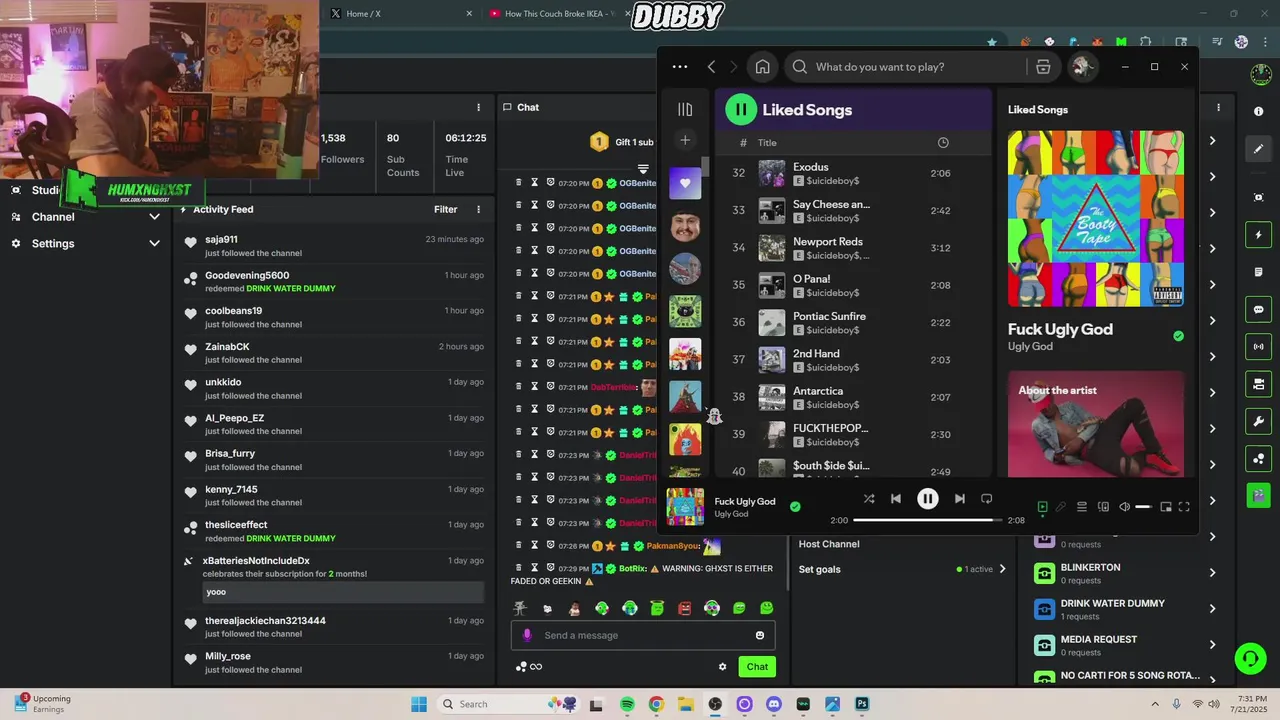Open Spotify from the Windows taskbar
Image resolution: width=1280 pixels, height=720 pixels.
(627, 704)
